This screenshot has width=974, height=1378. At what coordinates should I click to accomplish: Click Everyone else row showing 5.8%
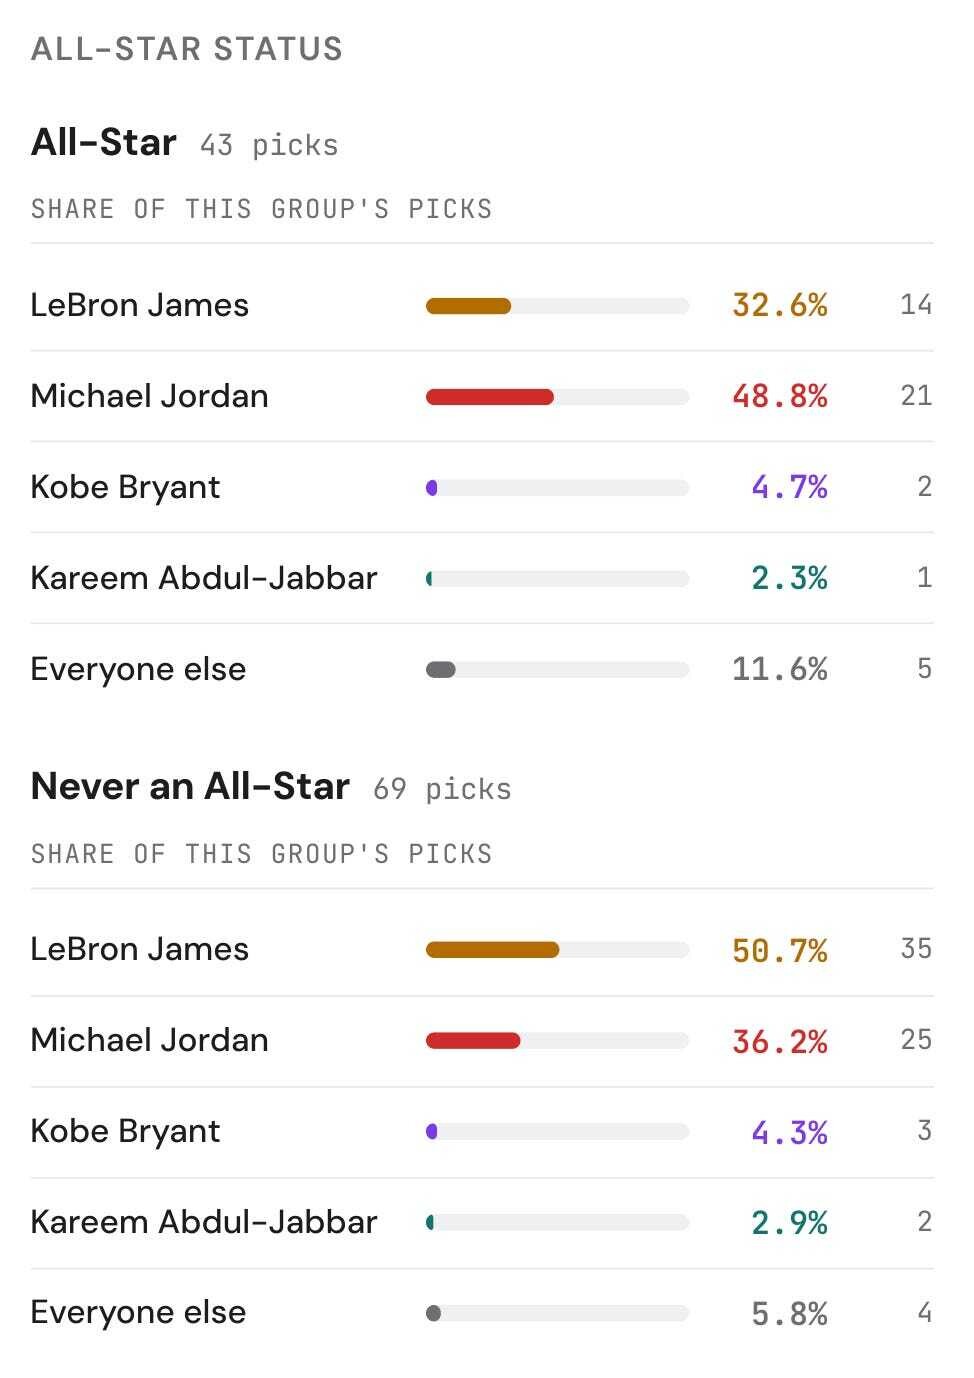point(482,1313)
